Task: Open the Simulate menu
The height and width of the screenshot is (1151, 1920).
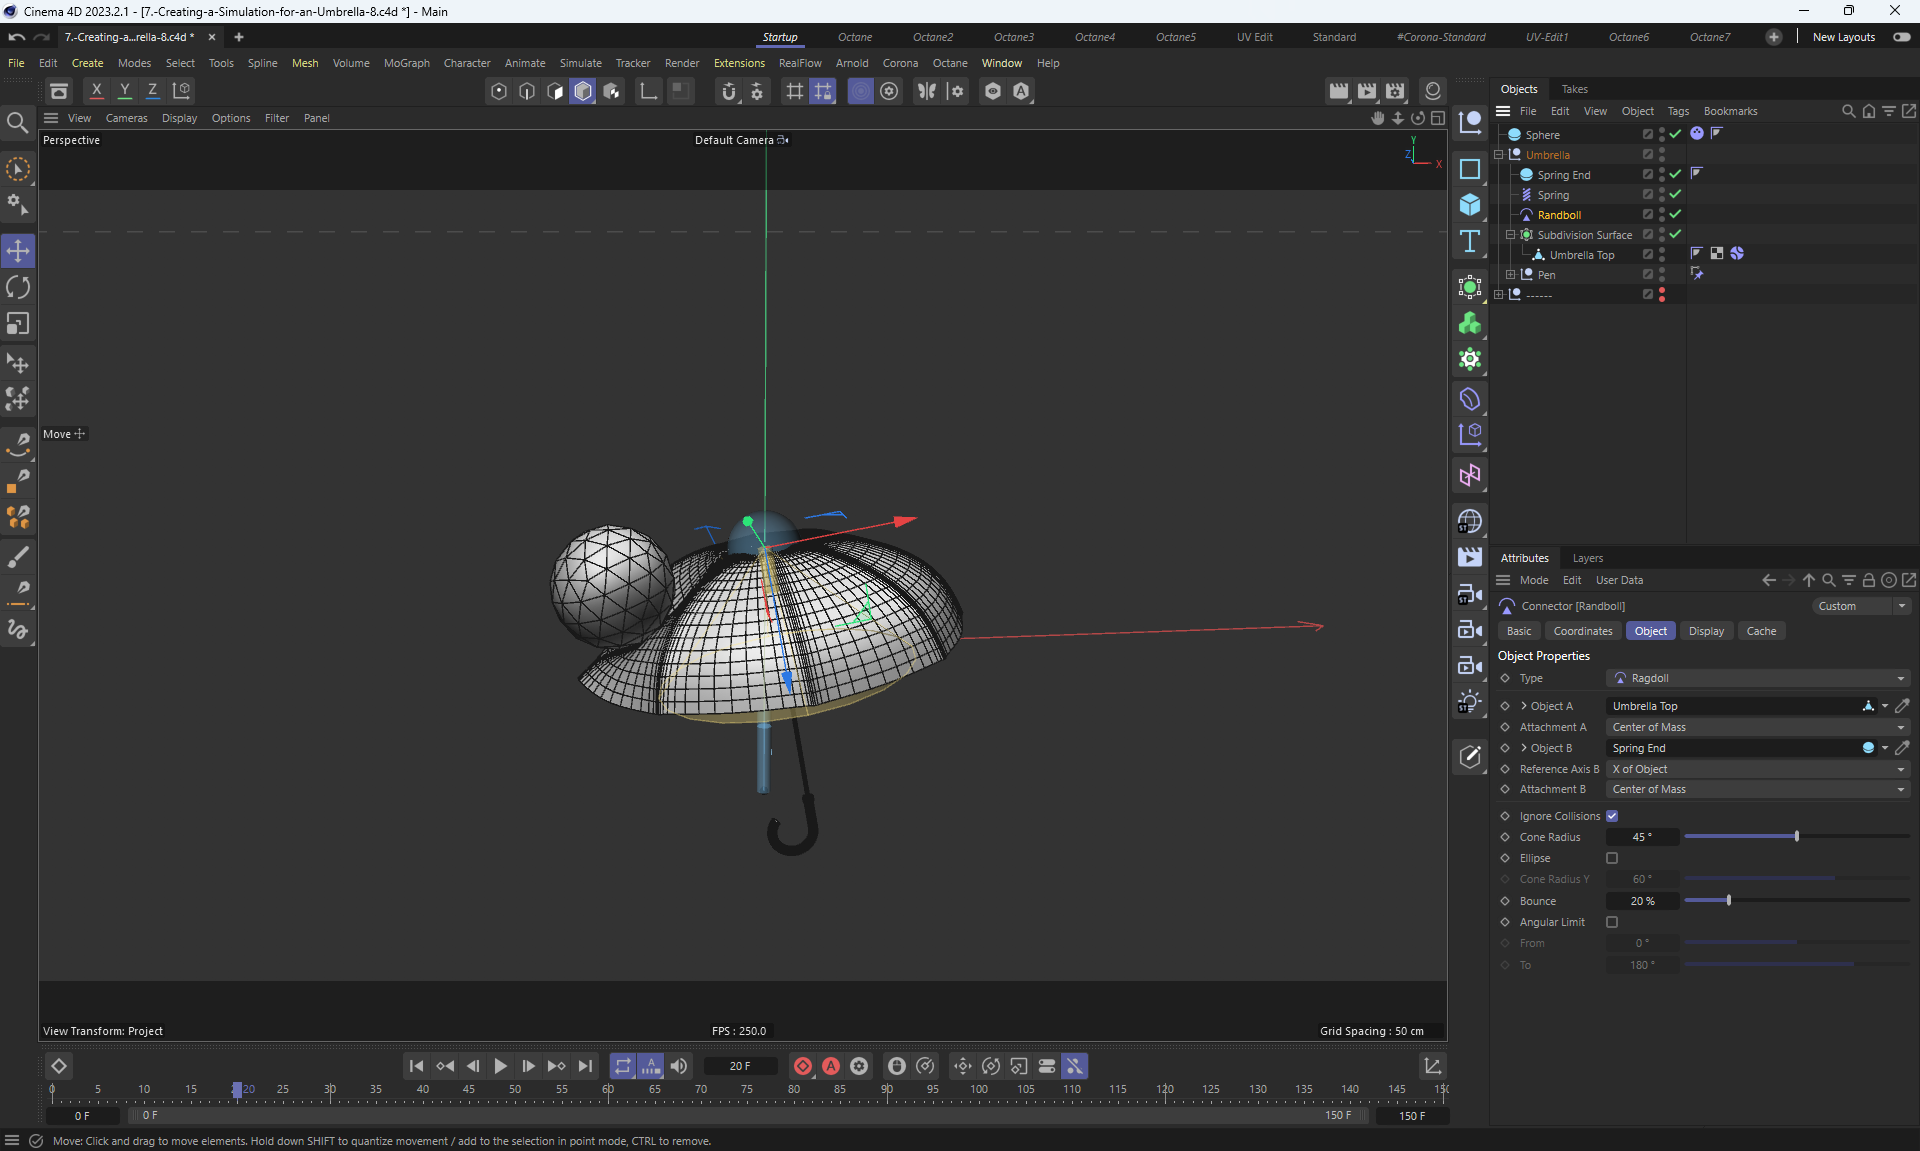Action: (580, 63)
